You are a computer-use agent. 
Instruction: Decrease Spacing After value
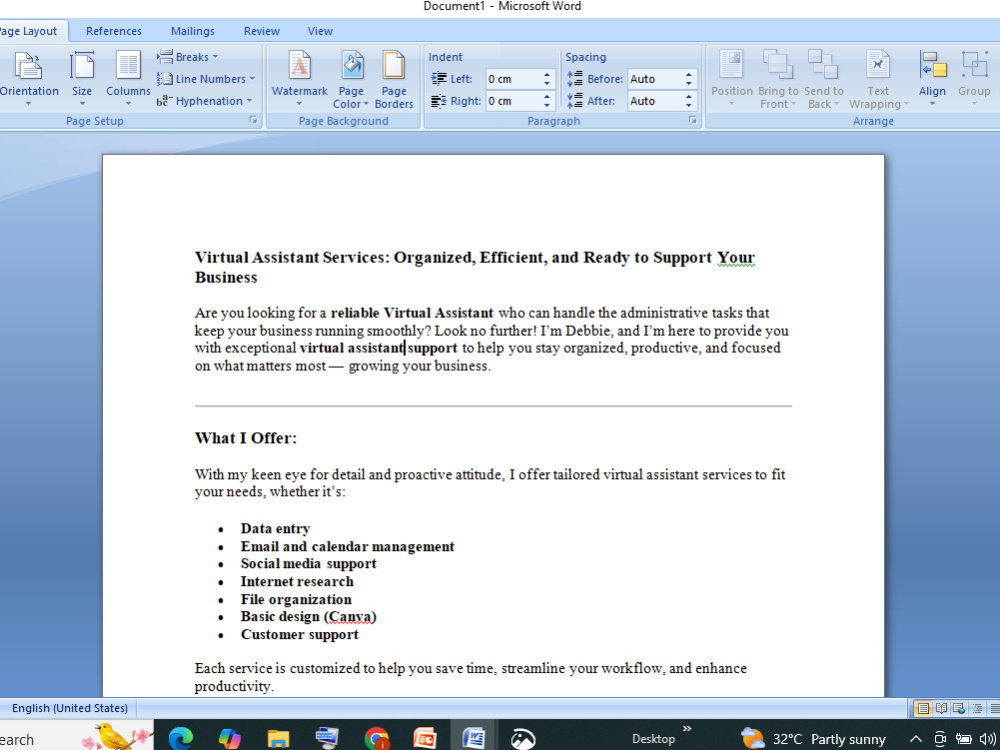click(x=689, y=105)
